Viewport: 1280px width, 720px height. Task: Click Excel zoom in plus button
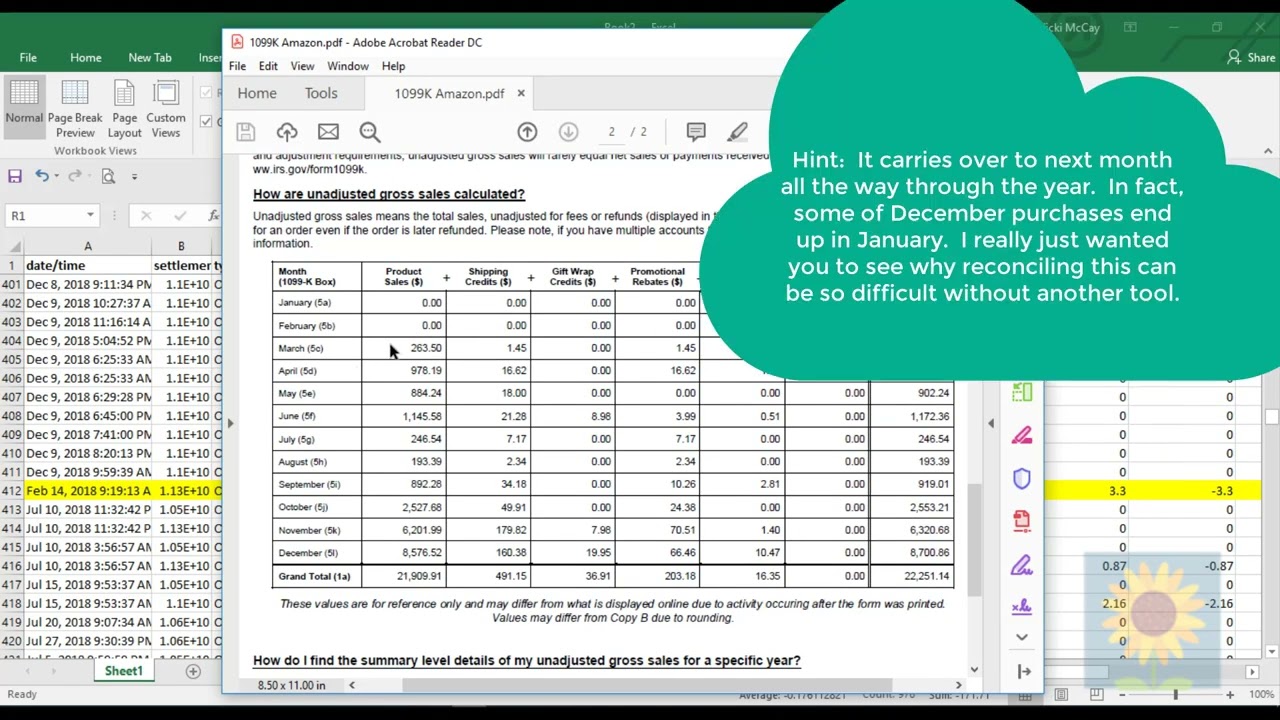(x=1232, y=695)
